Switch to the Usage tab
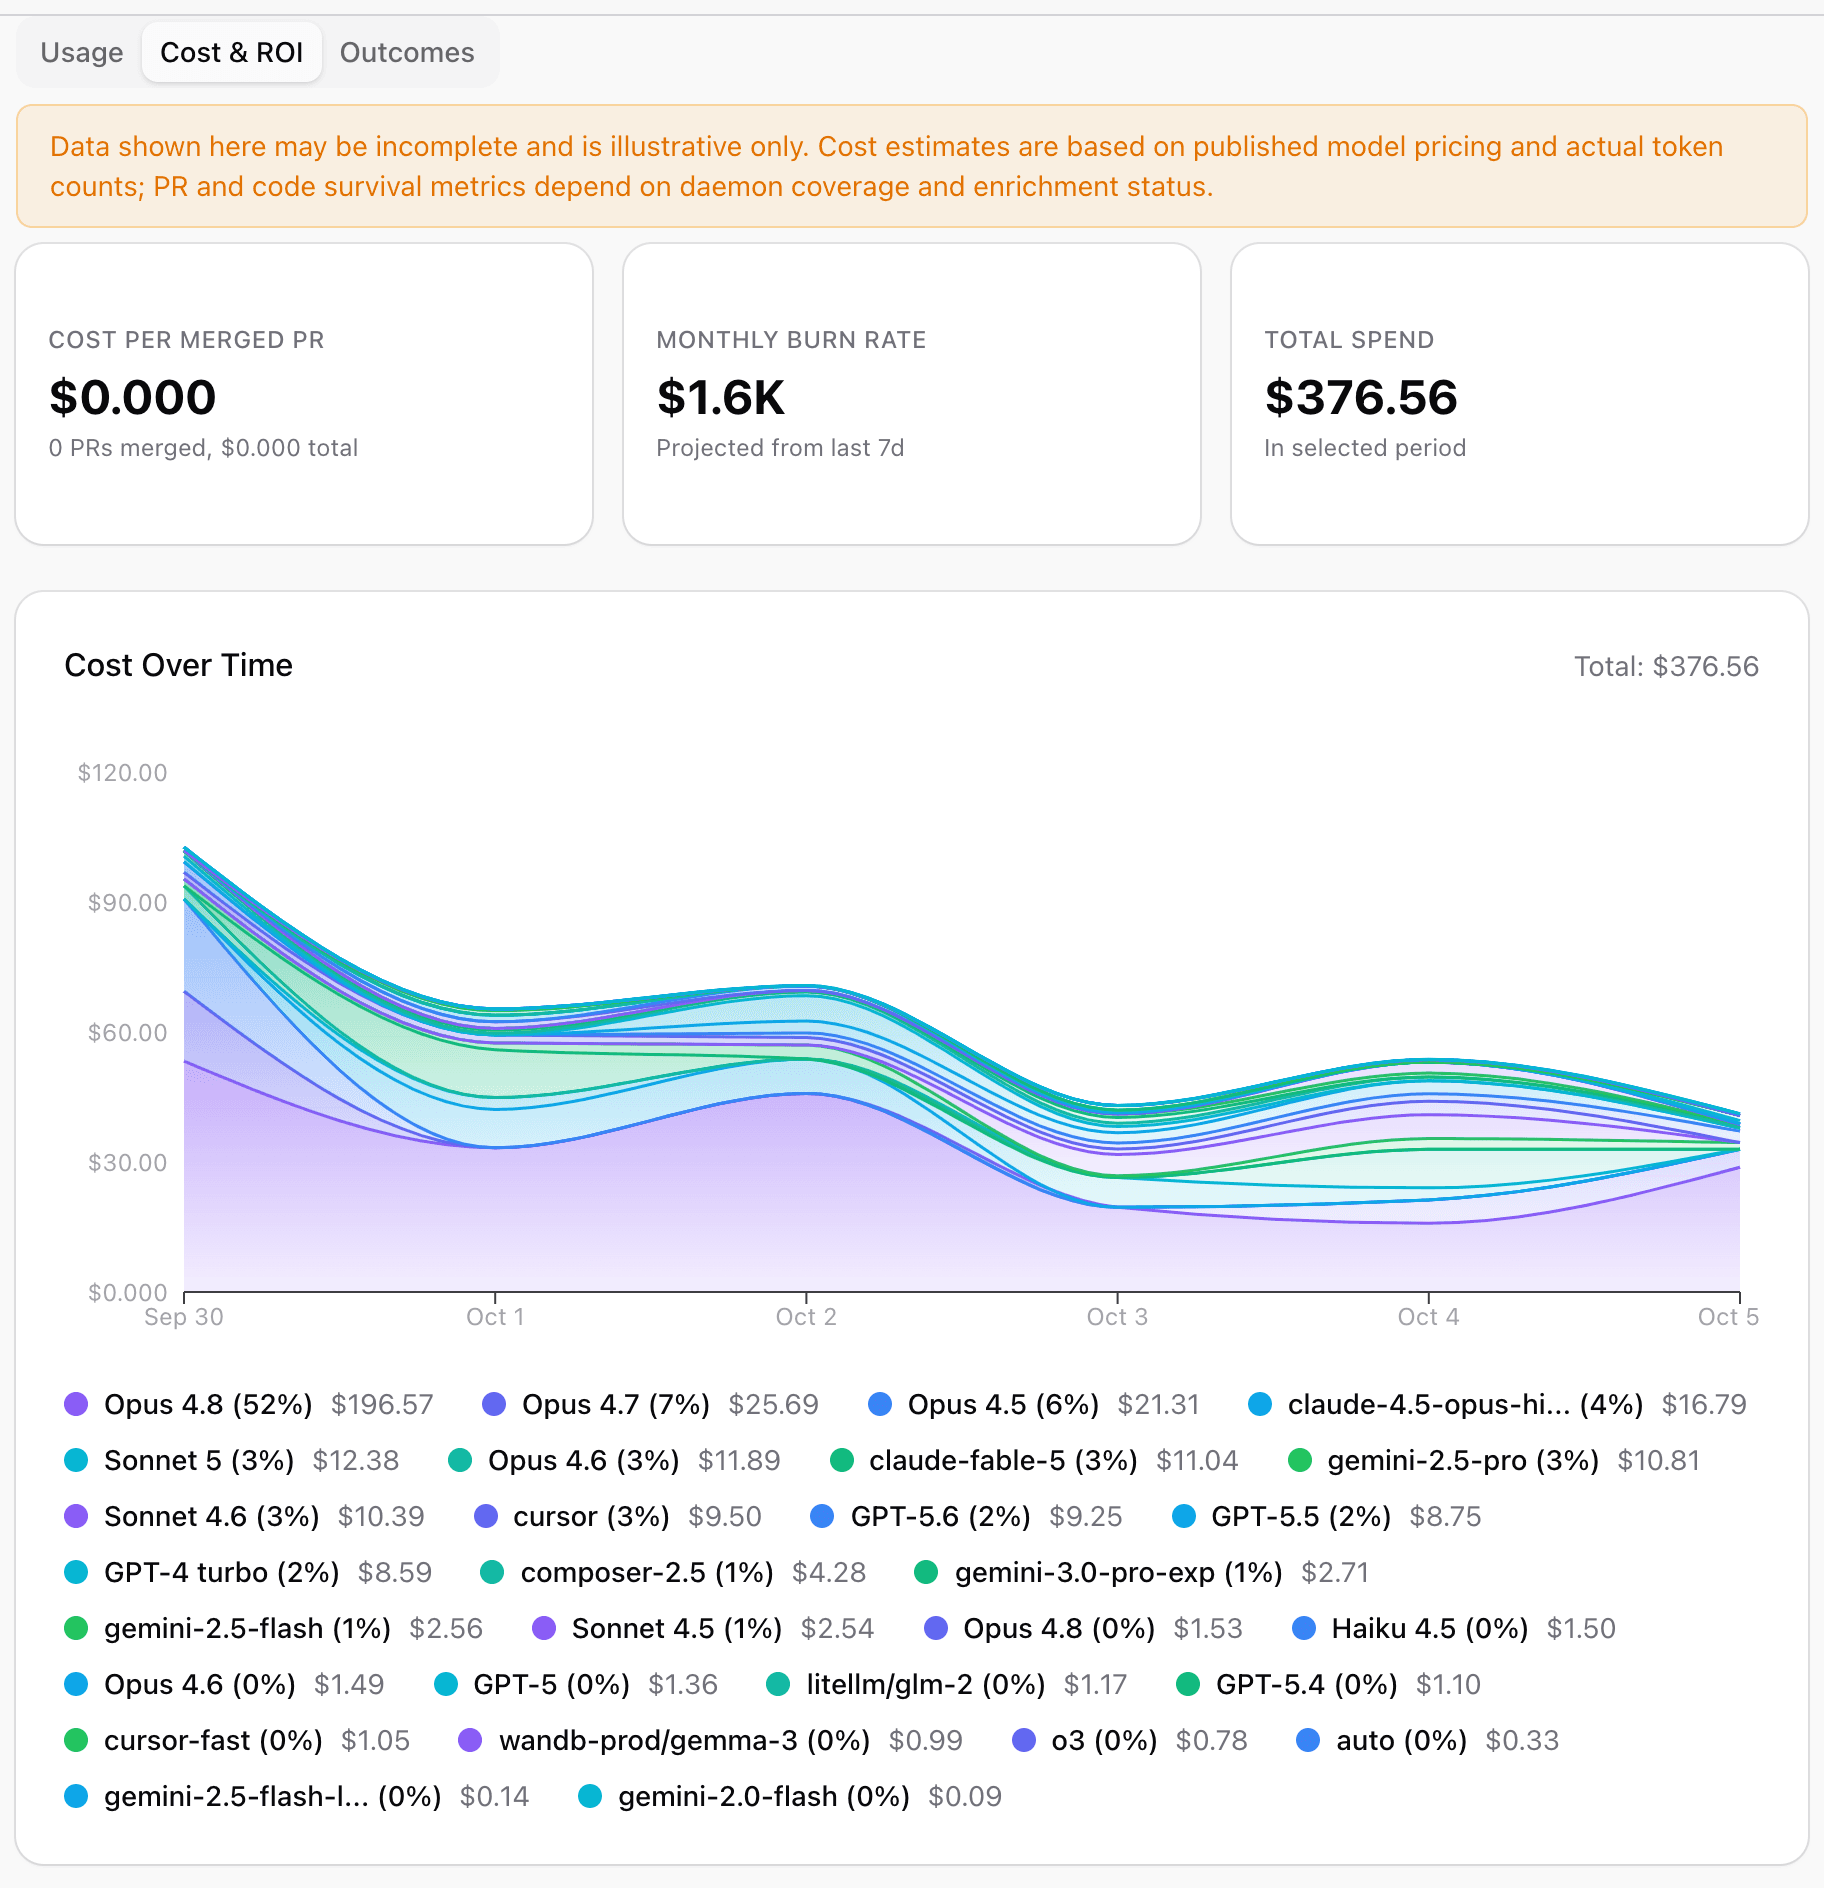Image resolution: width=1824 pixels, height=1888 pixels. click(82, 53)
